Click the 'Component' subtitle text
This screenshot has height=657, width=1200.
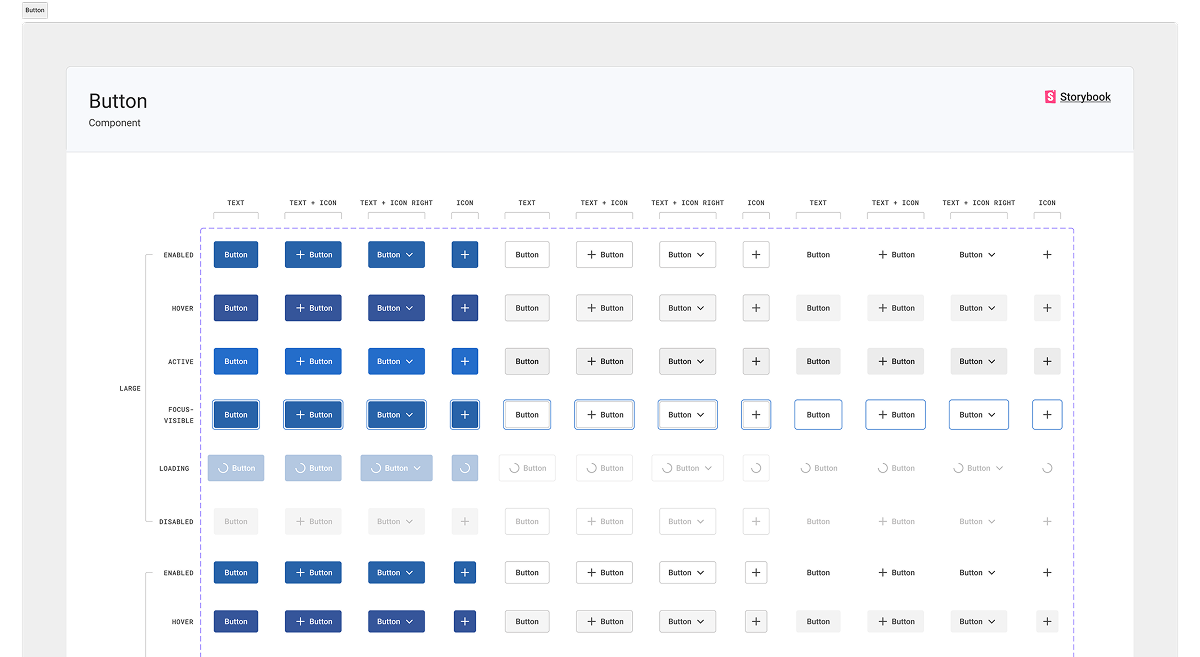click(115, 123)
